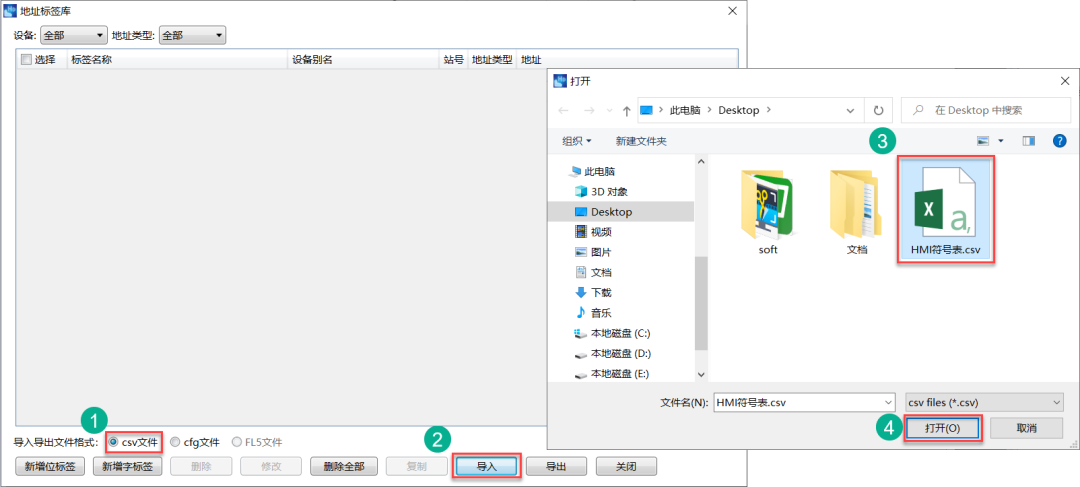Select the HMI符号表.csv file icon
Screen dimensions: 1080x487
tap(945, 209)
